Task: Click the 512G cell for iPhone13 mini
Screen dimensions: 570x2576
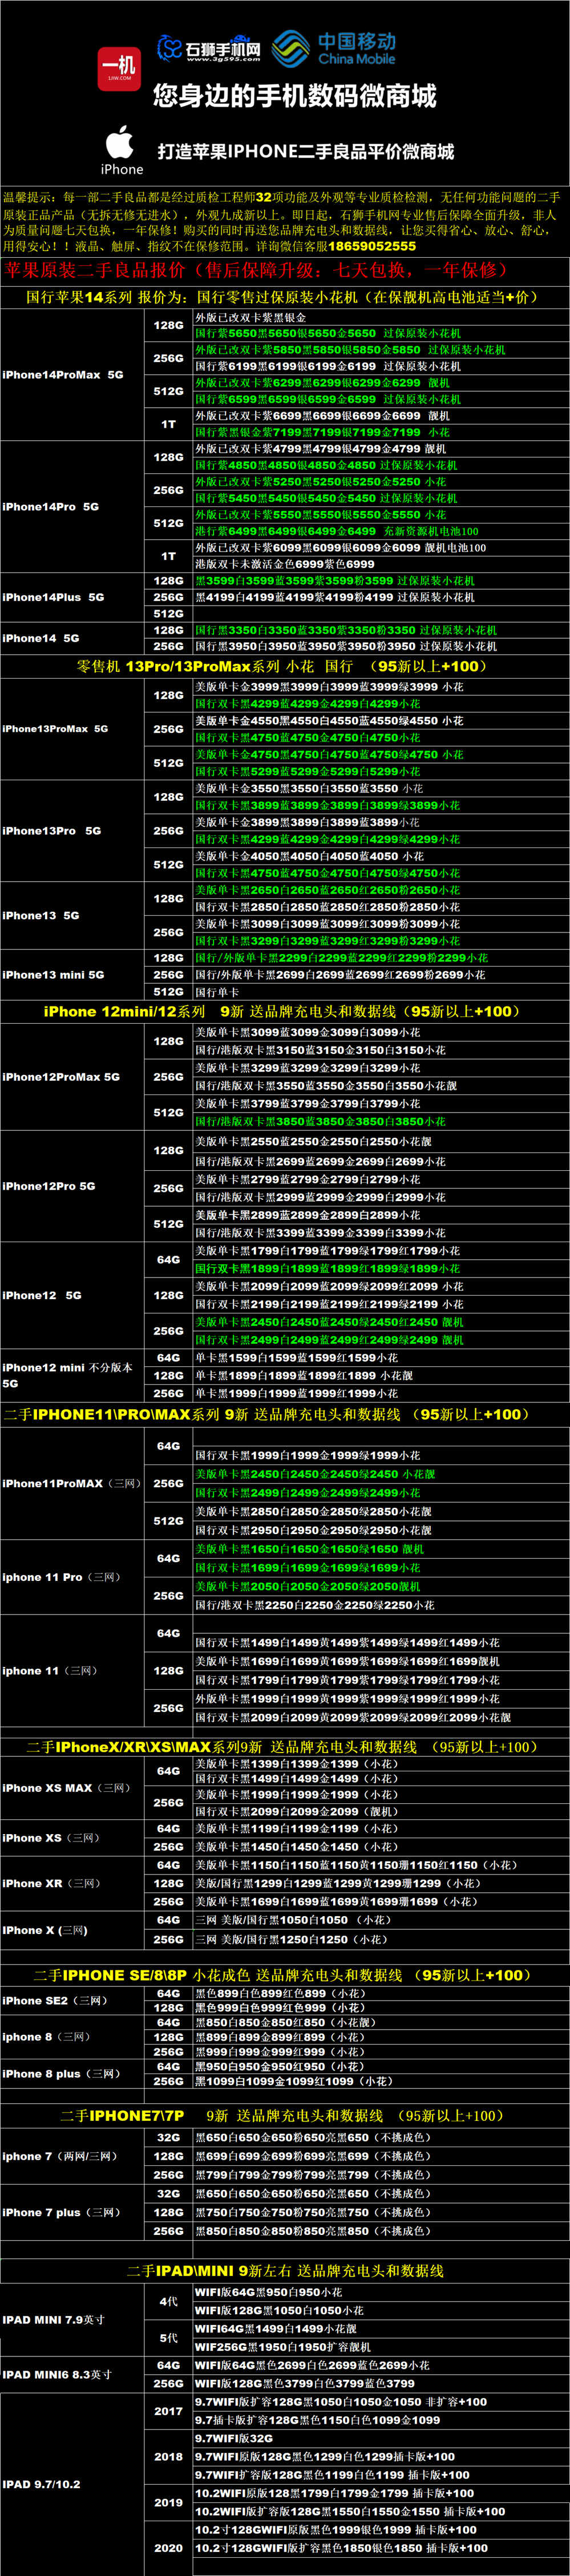Action: coord(168,992)
